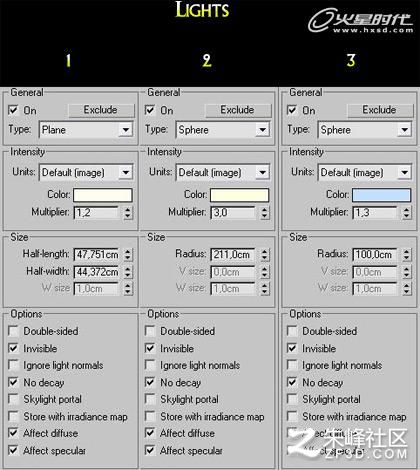Click spinner arrows beside Half-width field
420x470 pixels.
click(128, 272)
